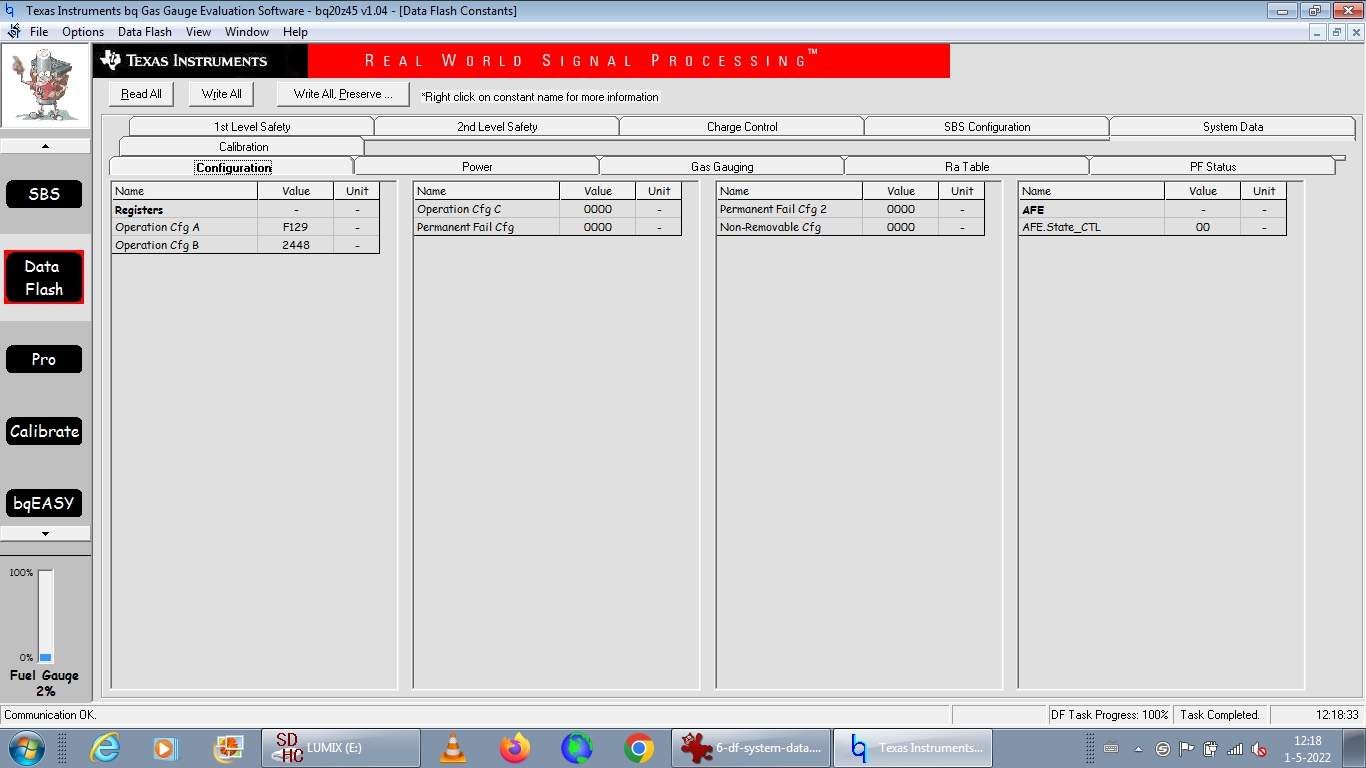Select the System Data tab
The width and height of the screenshot is (1366, 768).
pyautogui.click(x=1233, y=127)
